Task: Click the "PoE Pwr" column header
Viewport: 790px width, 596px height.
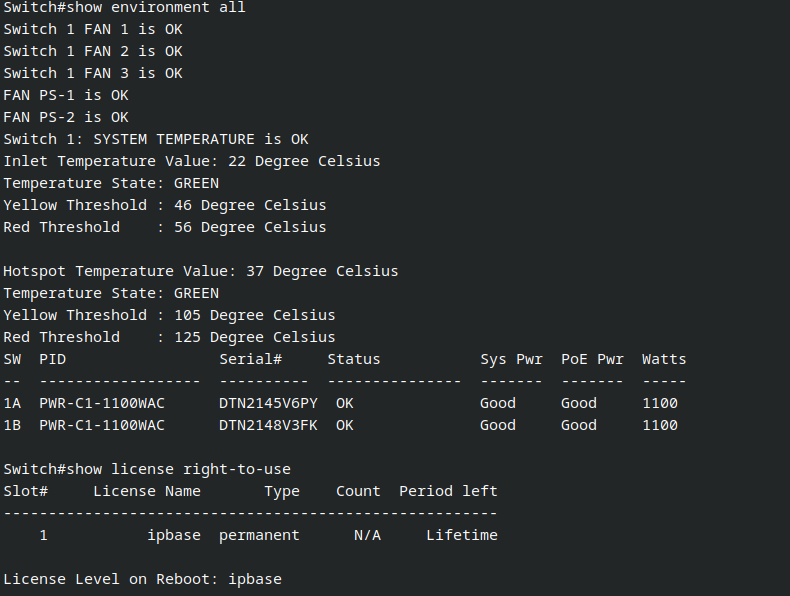Action: tap(592, 359)
